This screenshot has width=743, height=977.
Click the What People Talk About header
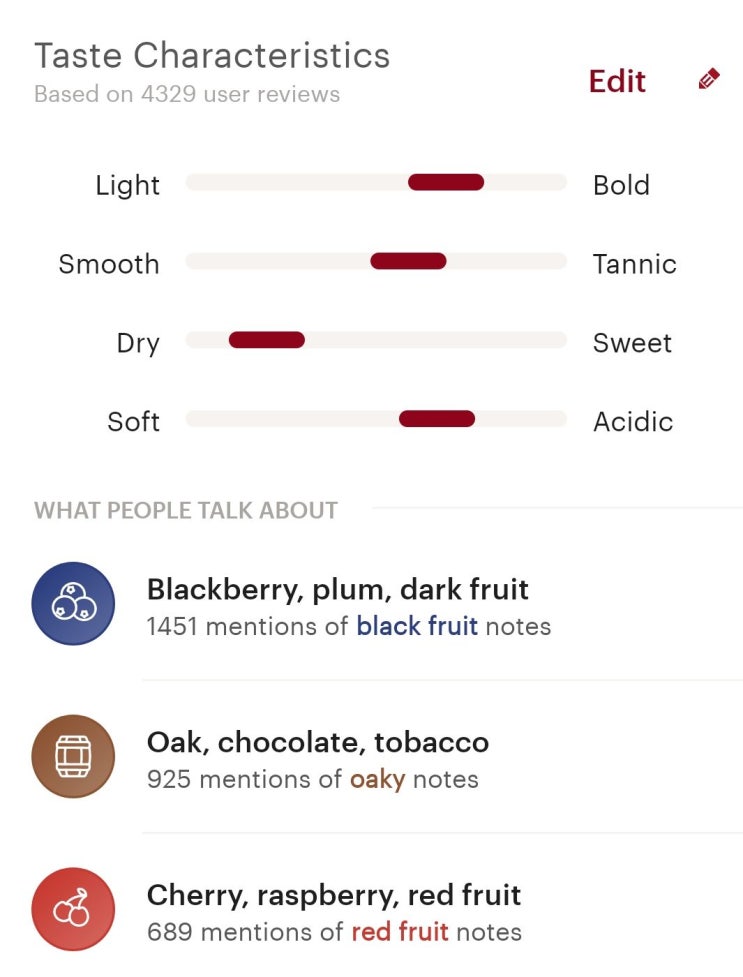186,510
